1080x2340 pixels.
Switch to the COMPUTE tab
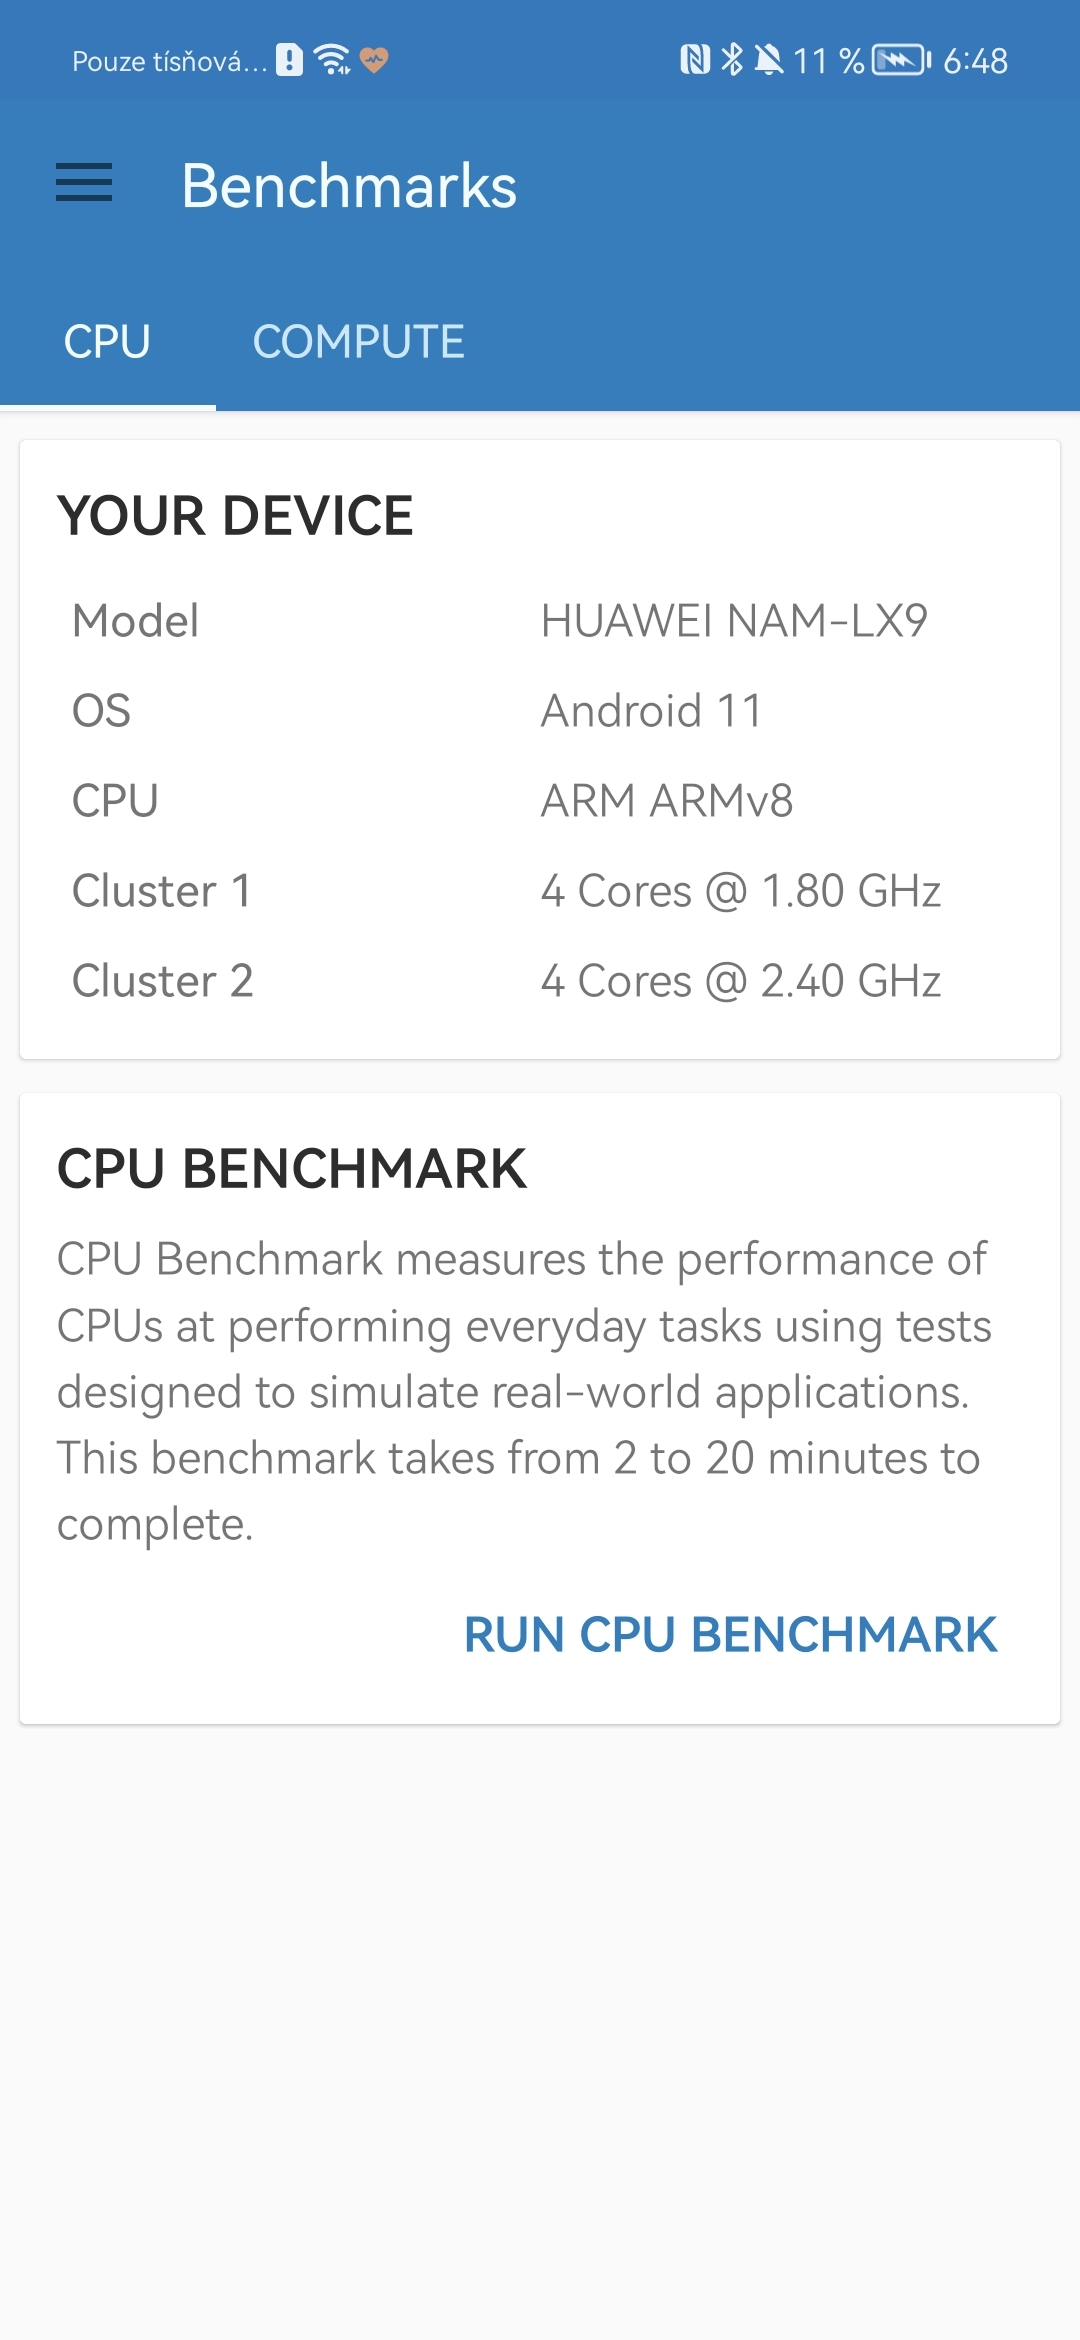[x=358, y=342]
